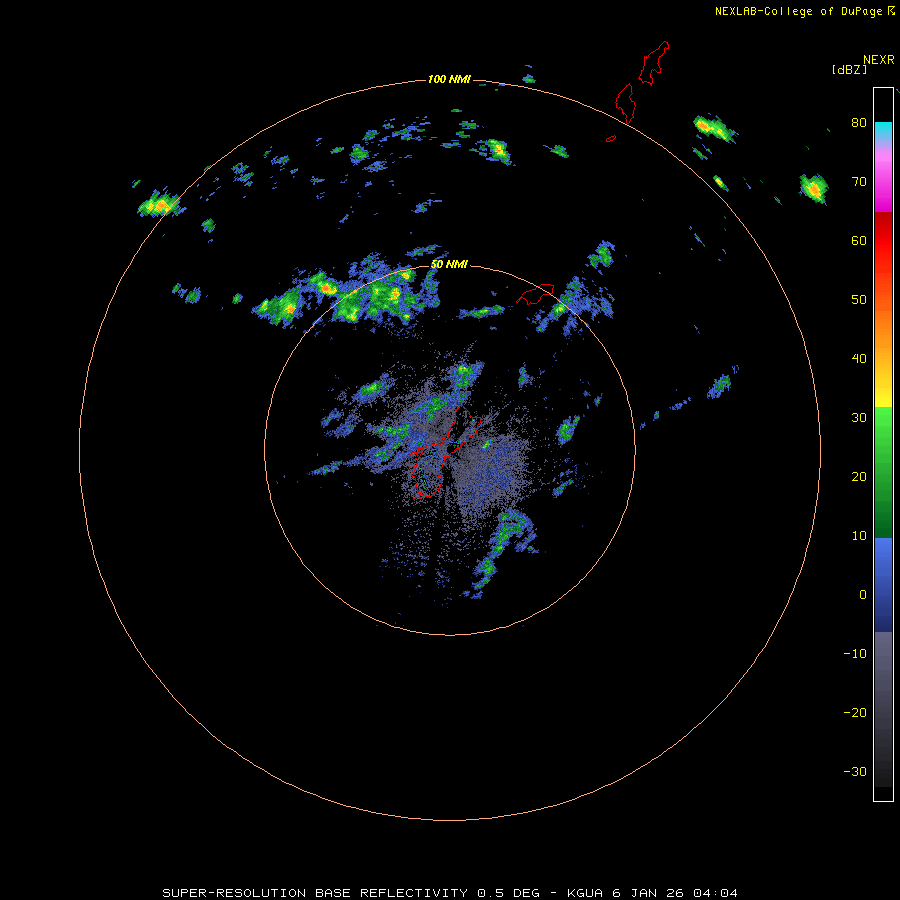Select the -10 dBZ scale label
900x900 pixels.
pos(855,654)
